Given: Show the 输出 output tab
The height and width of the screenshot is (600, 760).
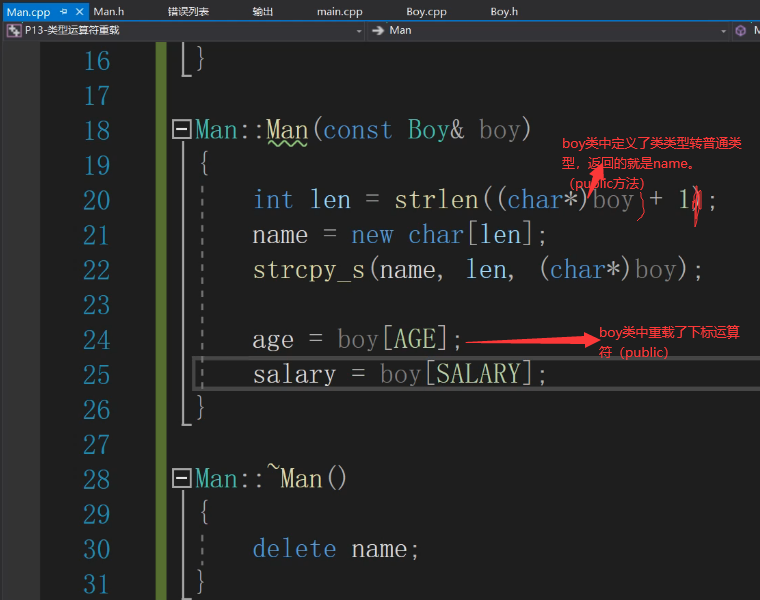Looking at the screenshot, I should click(262, 12).
